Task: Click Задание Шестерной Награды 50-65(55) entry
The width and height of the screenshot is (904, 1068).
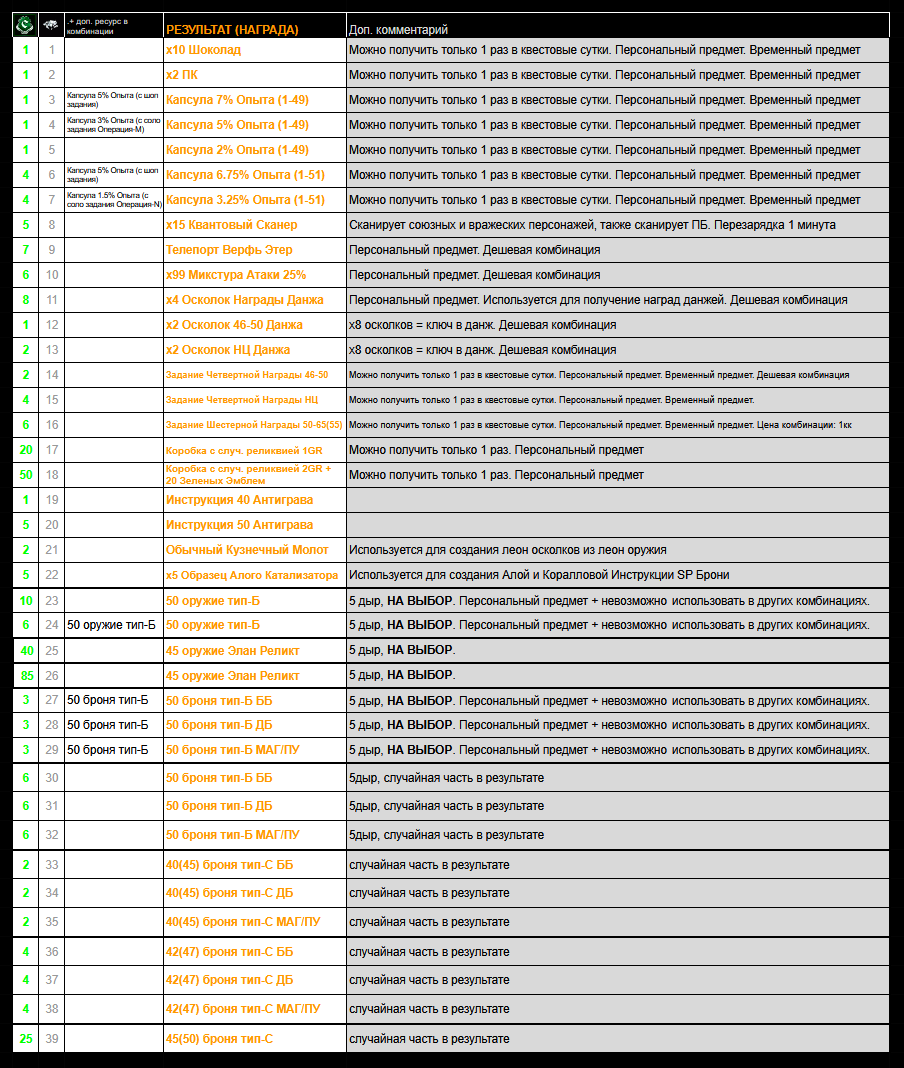Action: [x=253, y=425]
